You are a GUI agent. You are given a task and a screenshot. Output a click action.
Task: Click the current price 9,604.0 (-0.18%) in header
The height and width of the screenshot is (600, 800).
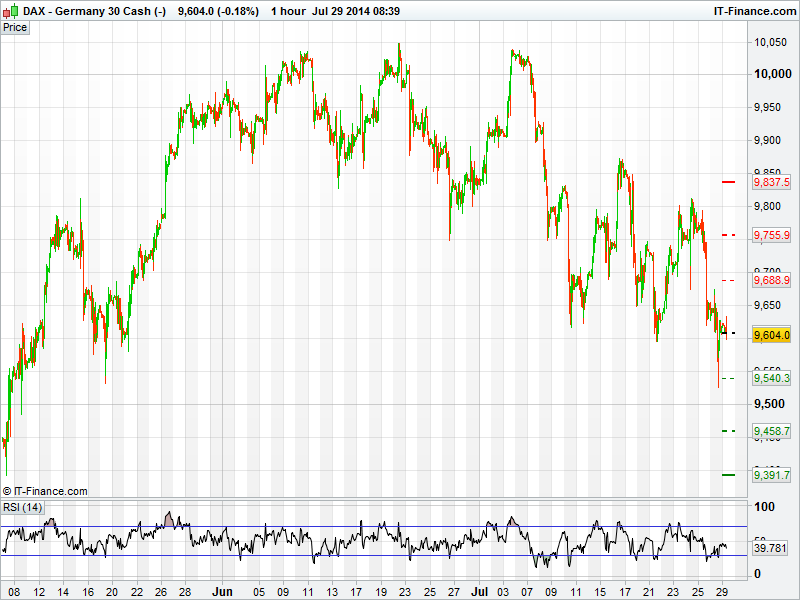[x=218, y=11]
